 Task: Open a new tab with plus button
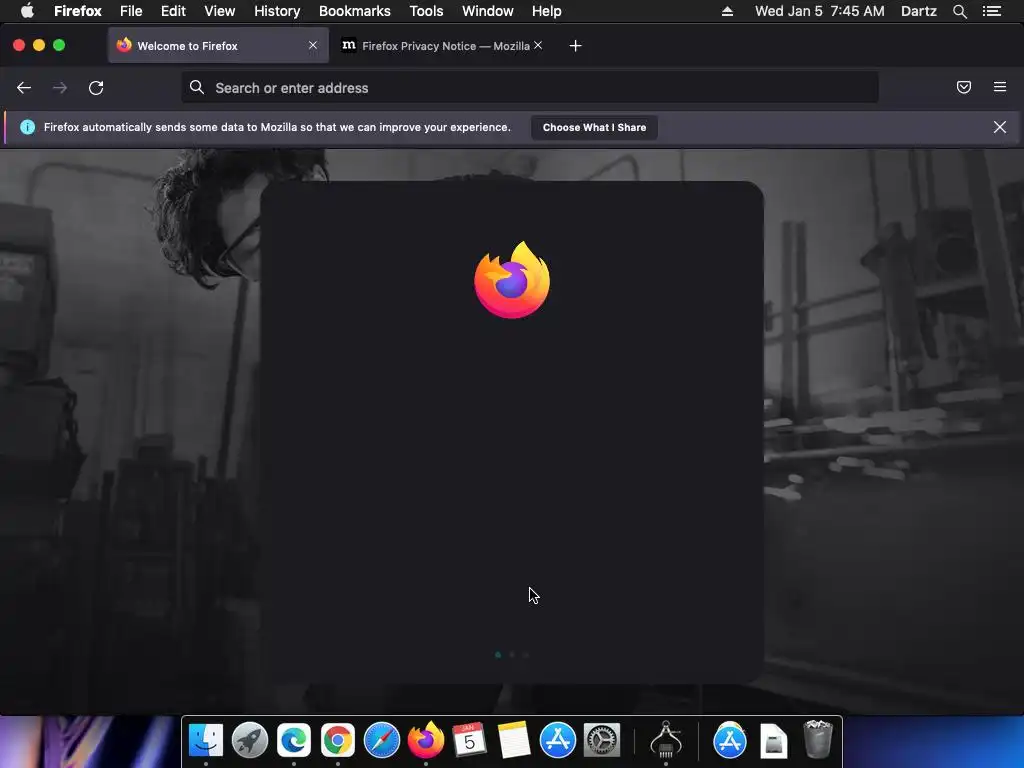pyautogui.click(x=575, y=46)
